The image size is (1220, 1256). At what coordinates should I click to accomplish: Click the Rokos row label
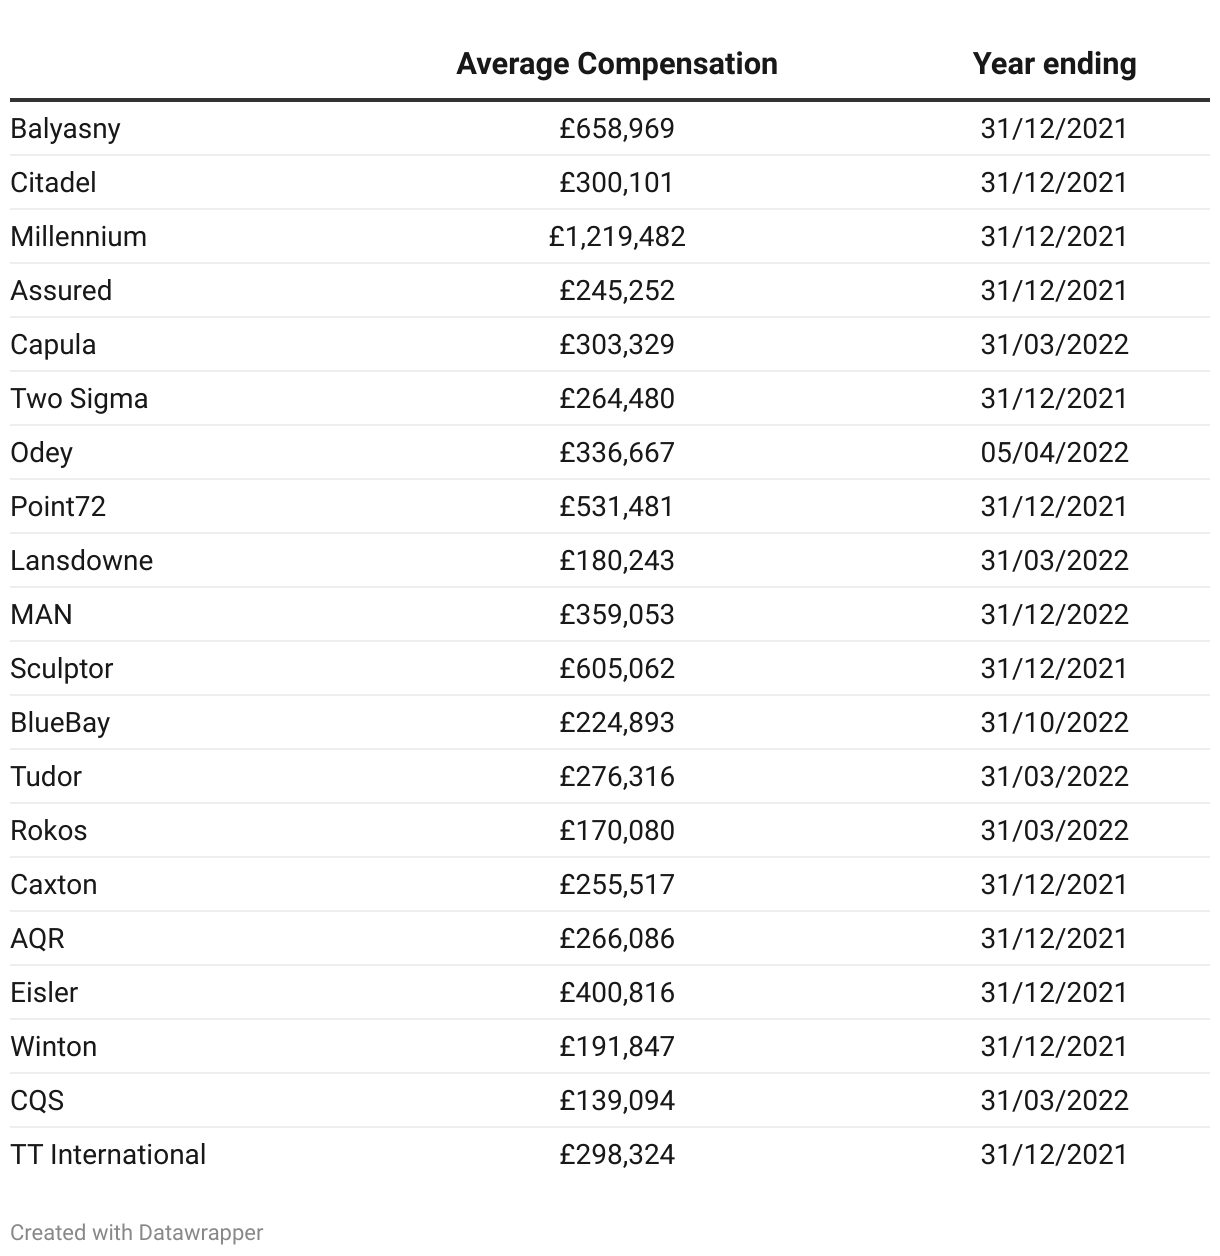pos(49,831)
